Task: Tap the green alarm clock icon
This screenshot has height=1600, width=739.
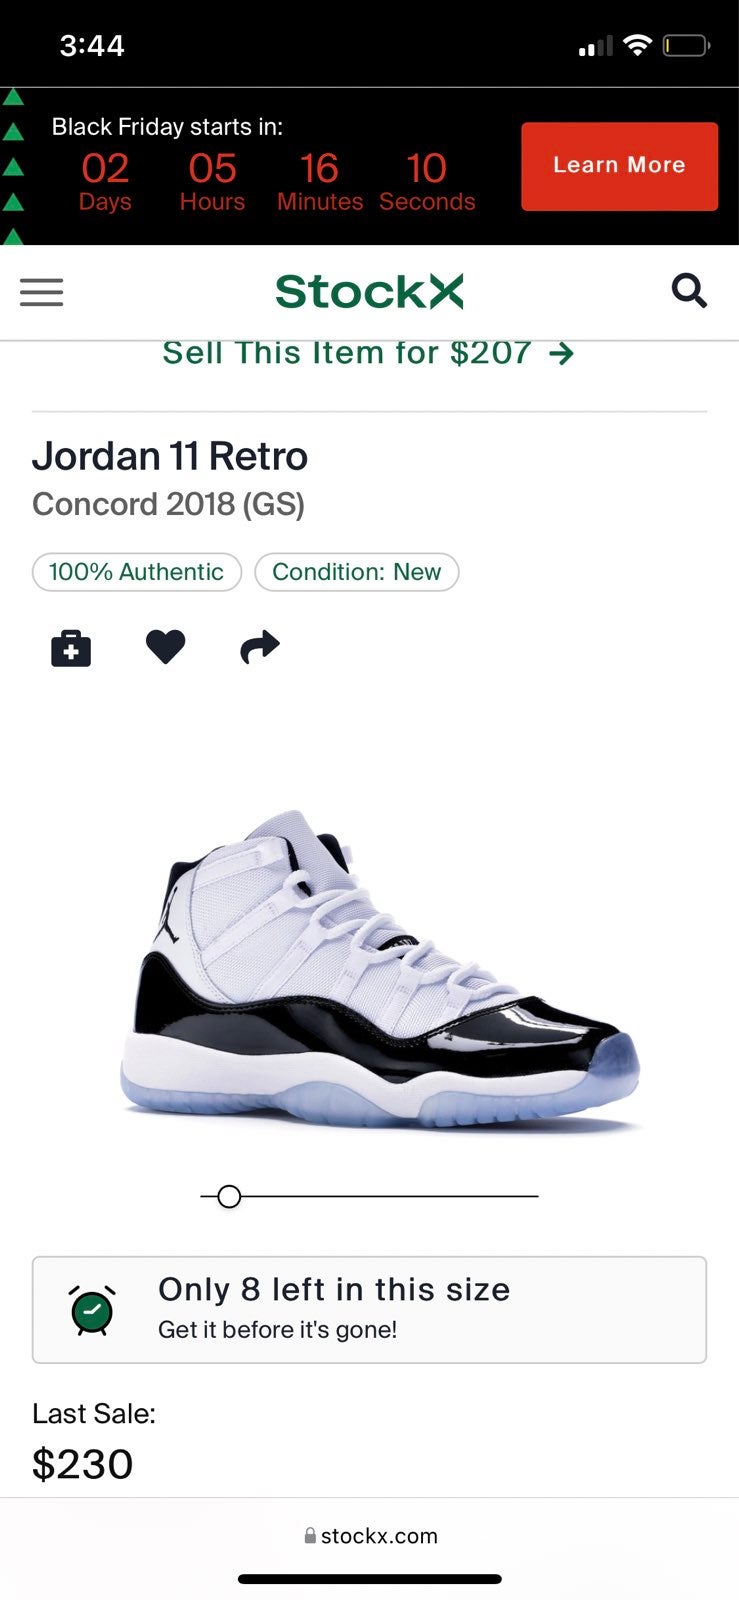Action: click(92, 1310)
